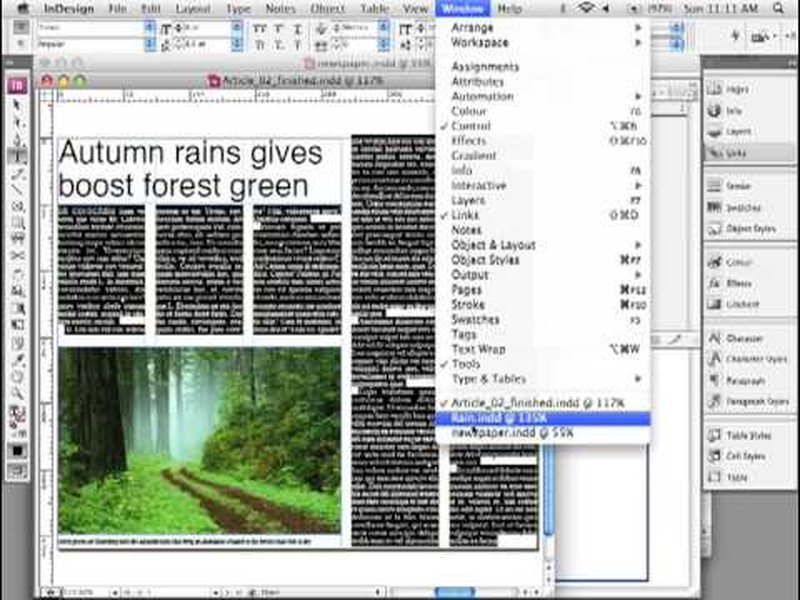Open the Swatches panel icon
800x600 pixels.
click(715, 207)
